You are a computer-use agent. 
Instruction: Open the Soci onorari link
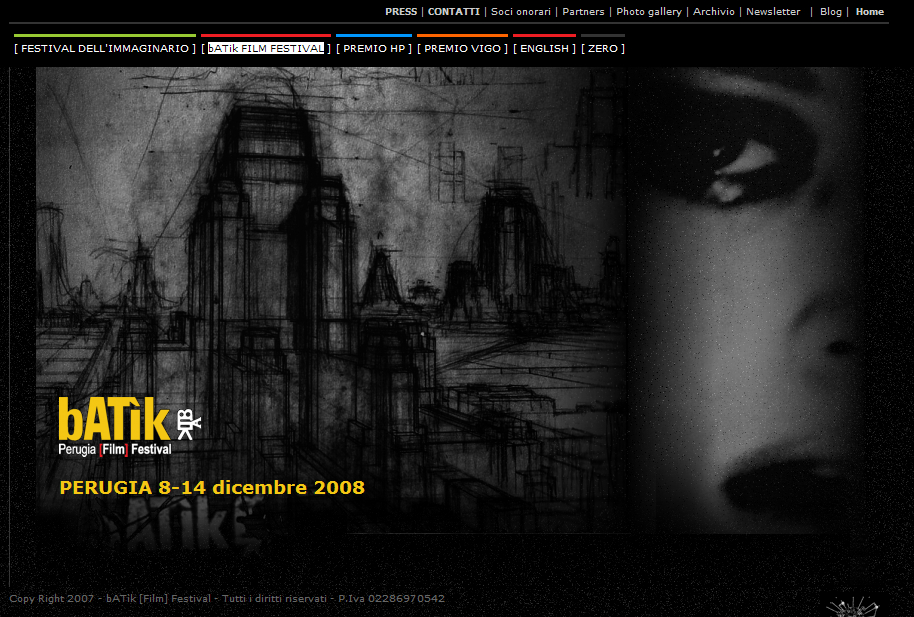pyautogui.click(x=521, y=12)
